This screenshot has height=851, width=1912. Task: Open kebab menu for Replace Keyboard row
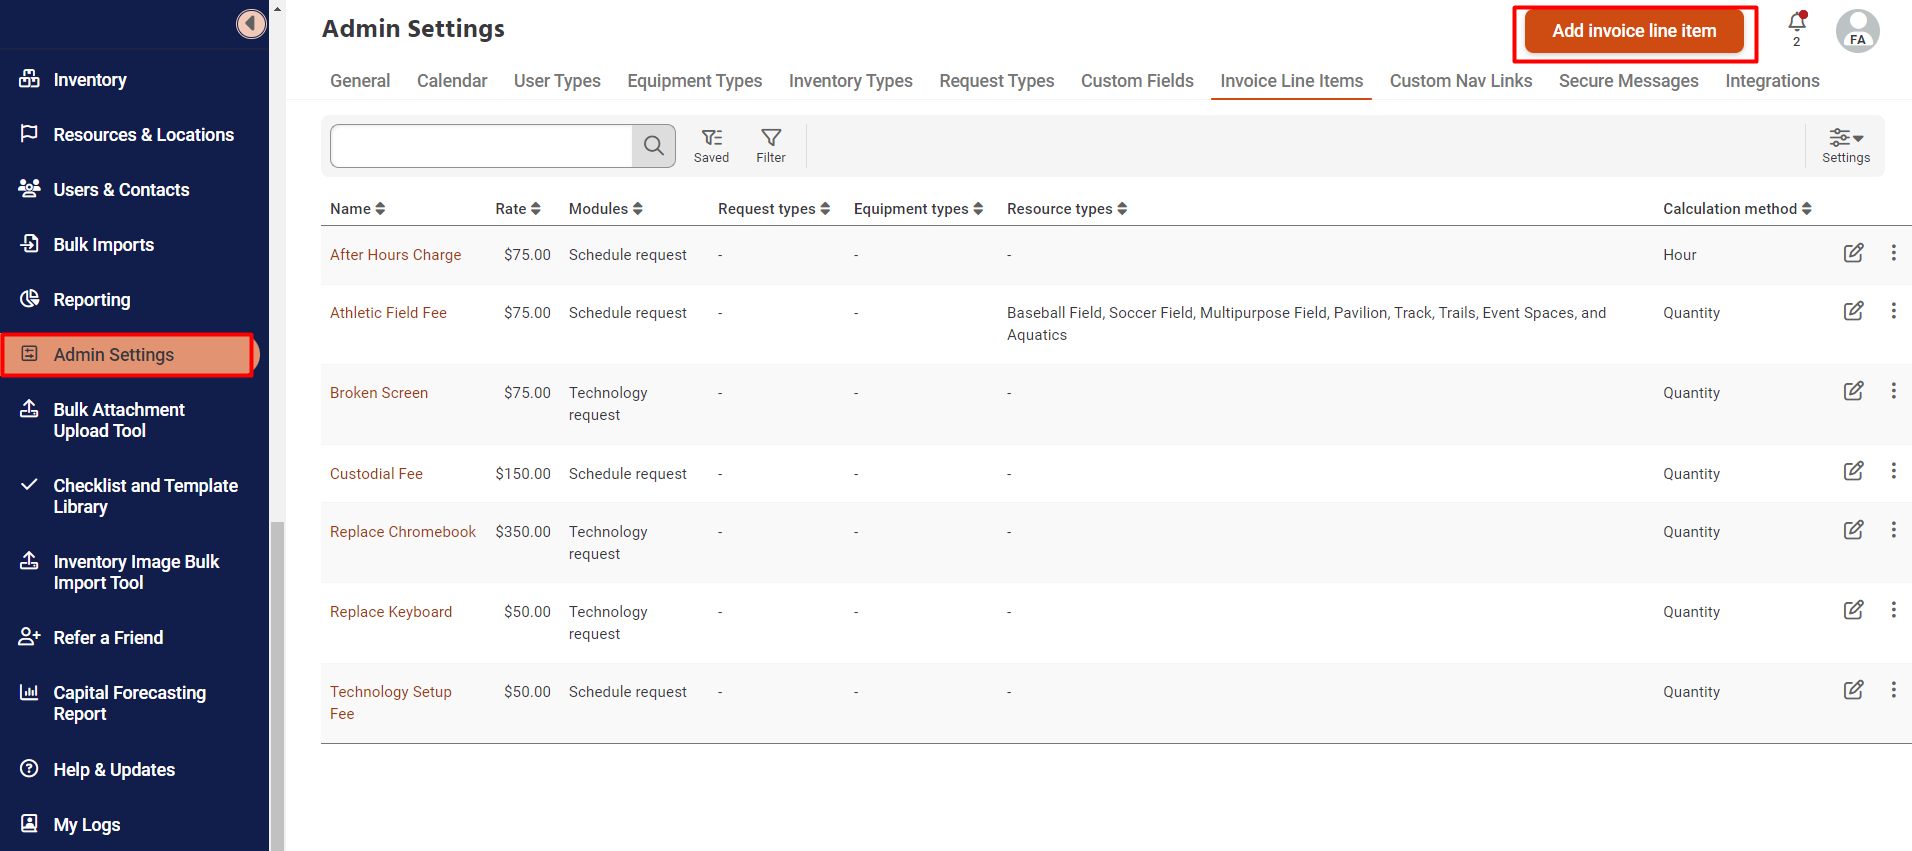1893,610
